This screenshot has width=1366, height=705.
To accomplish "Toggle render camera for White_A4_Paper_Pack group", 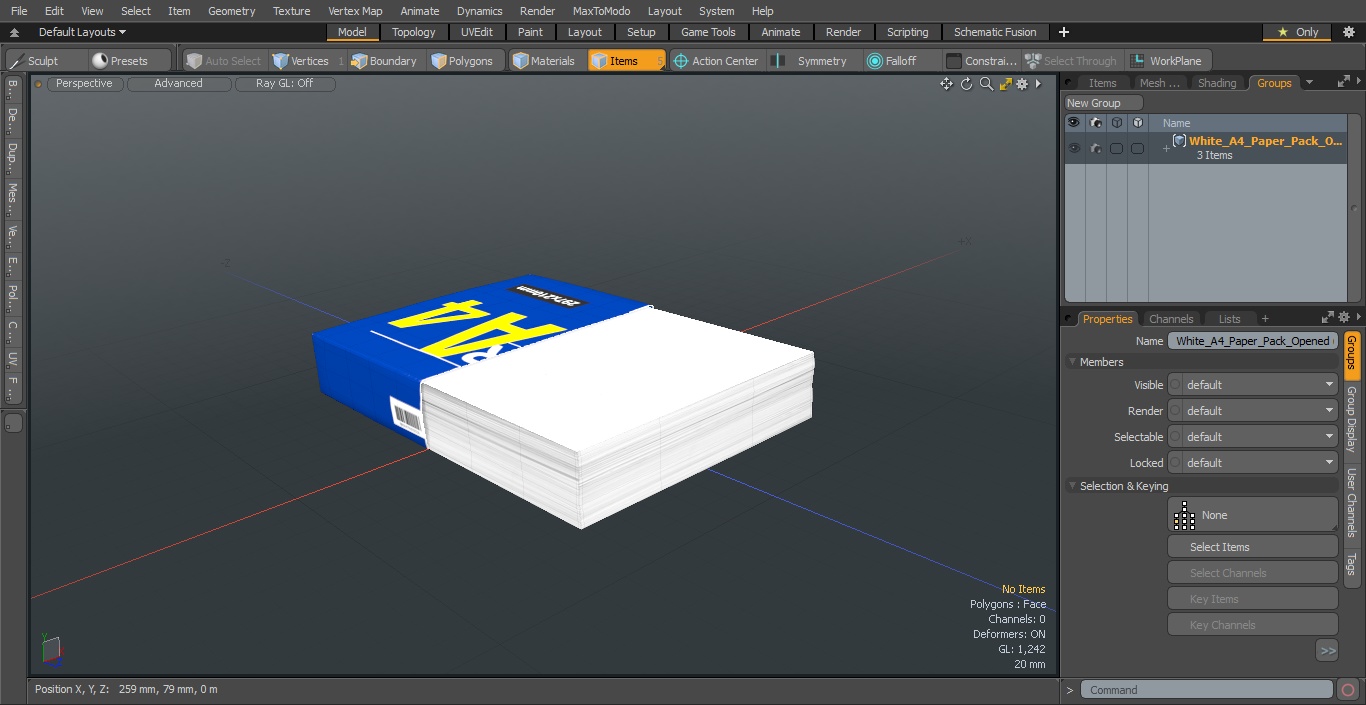I will point(1096,148).
